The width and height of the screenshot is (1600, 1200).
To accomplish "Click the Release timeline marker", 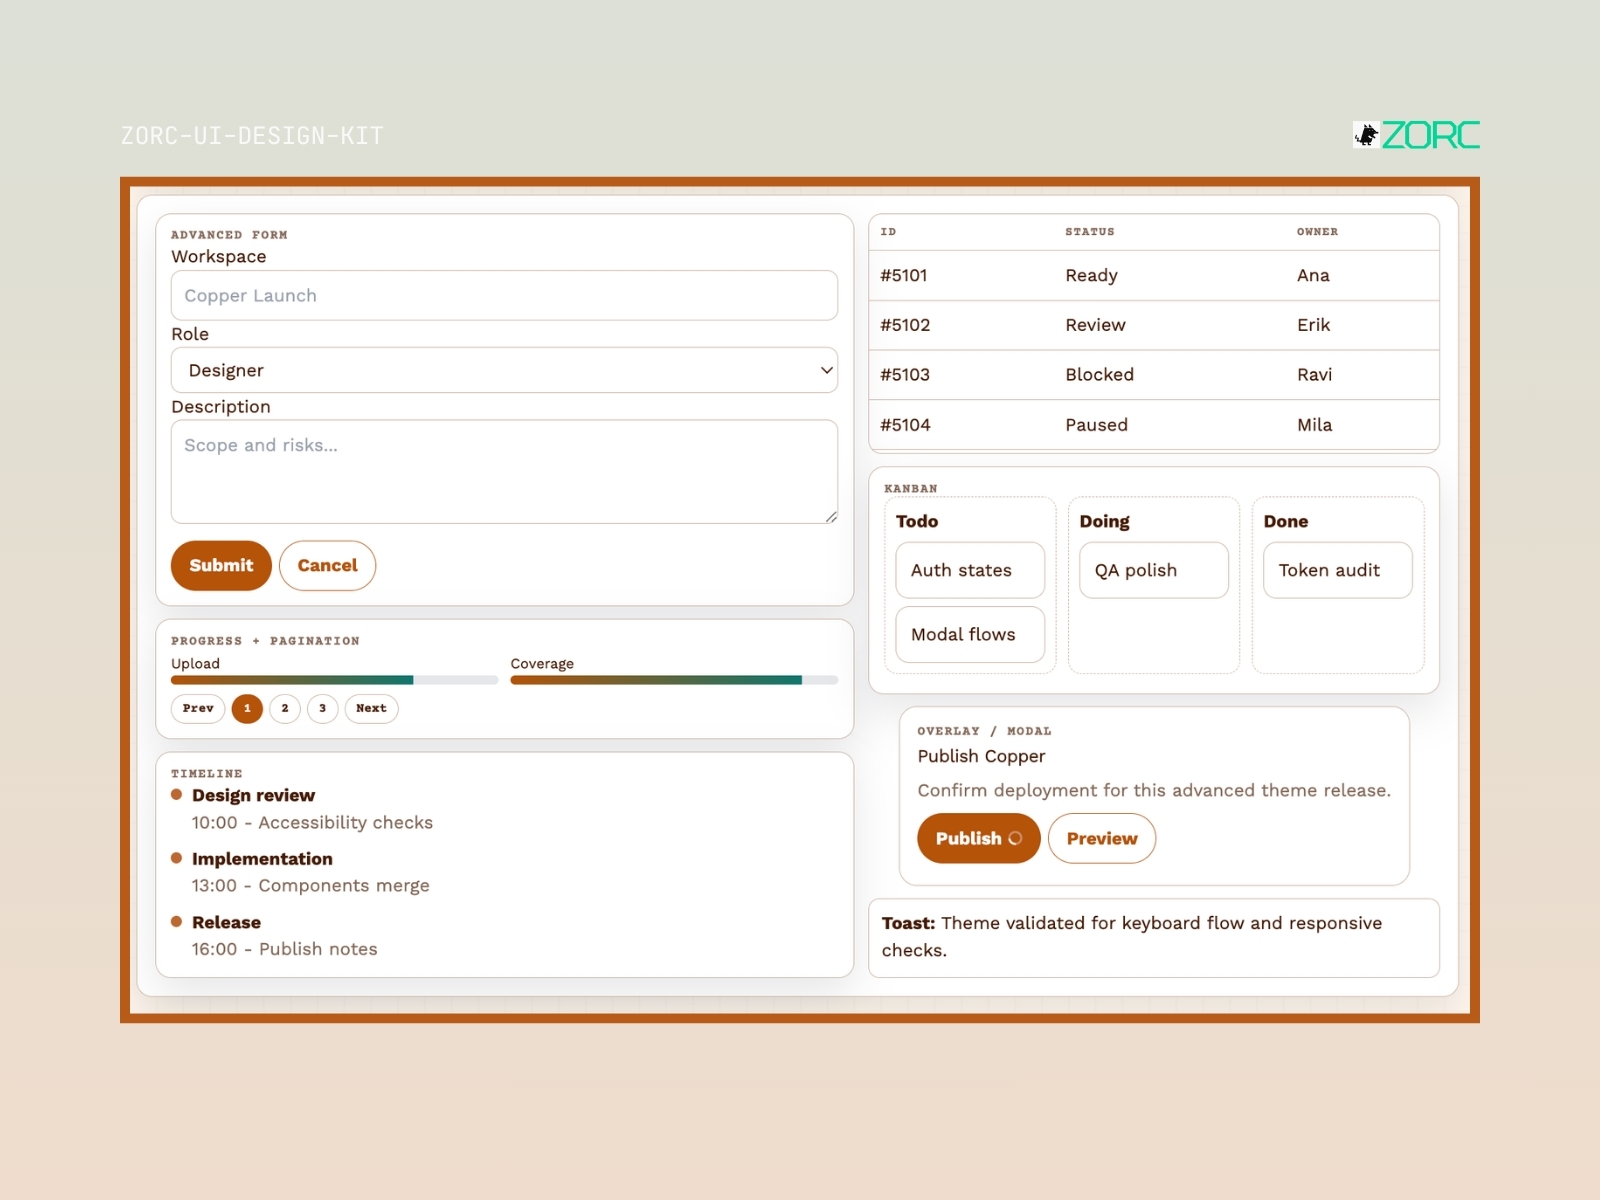I will click(177, 922).
